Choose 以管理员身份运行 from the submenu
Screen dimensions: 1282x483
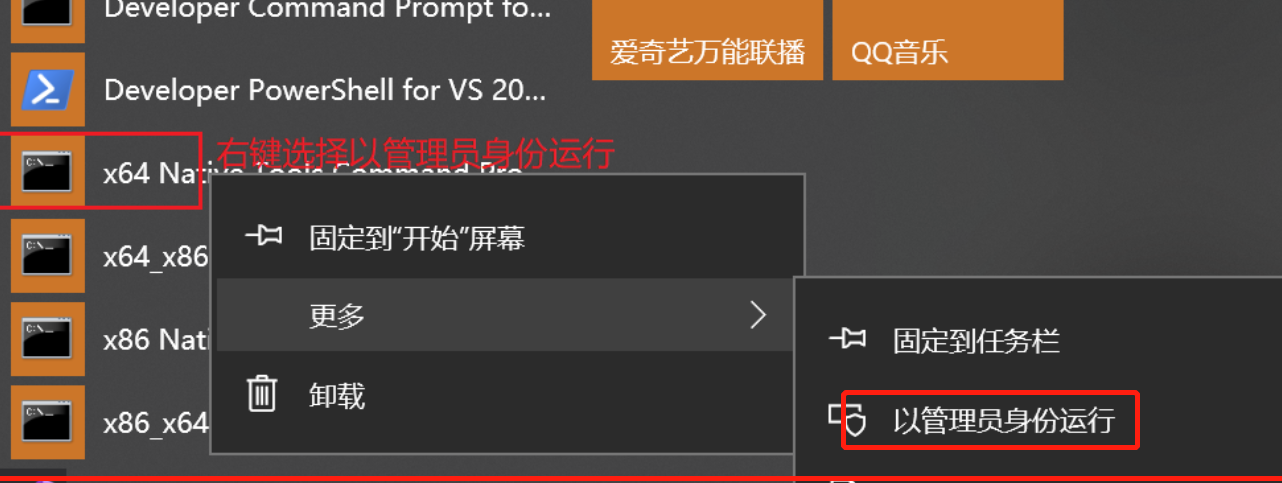pyautogui.click(x=1003, y=420)
